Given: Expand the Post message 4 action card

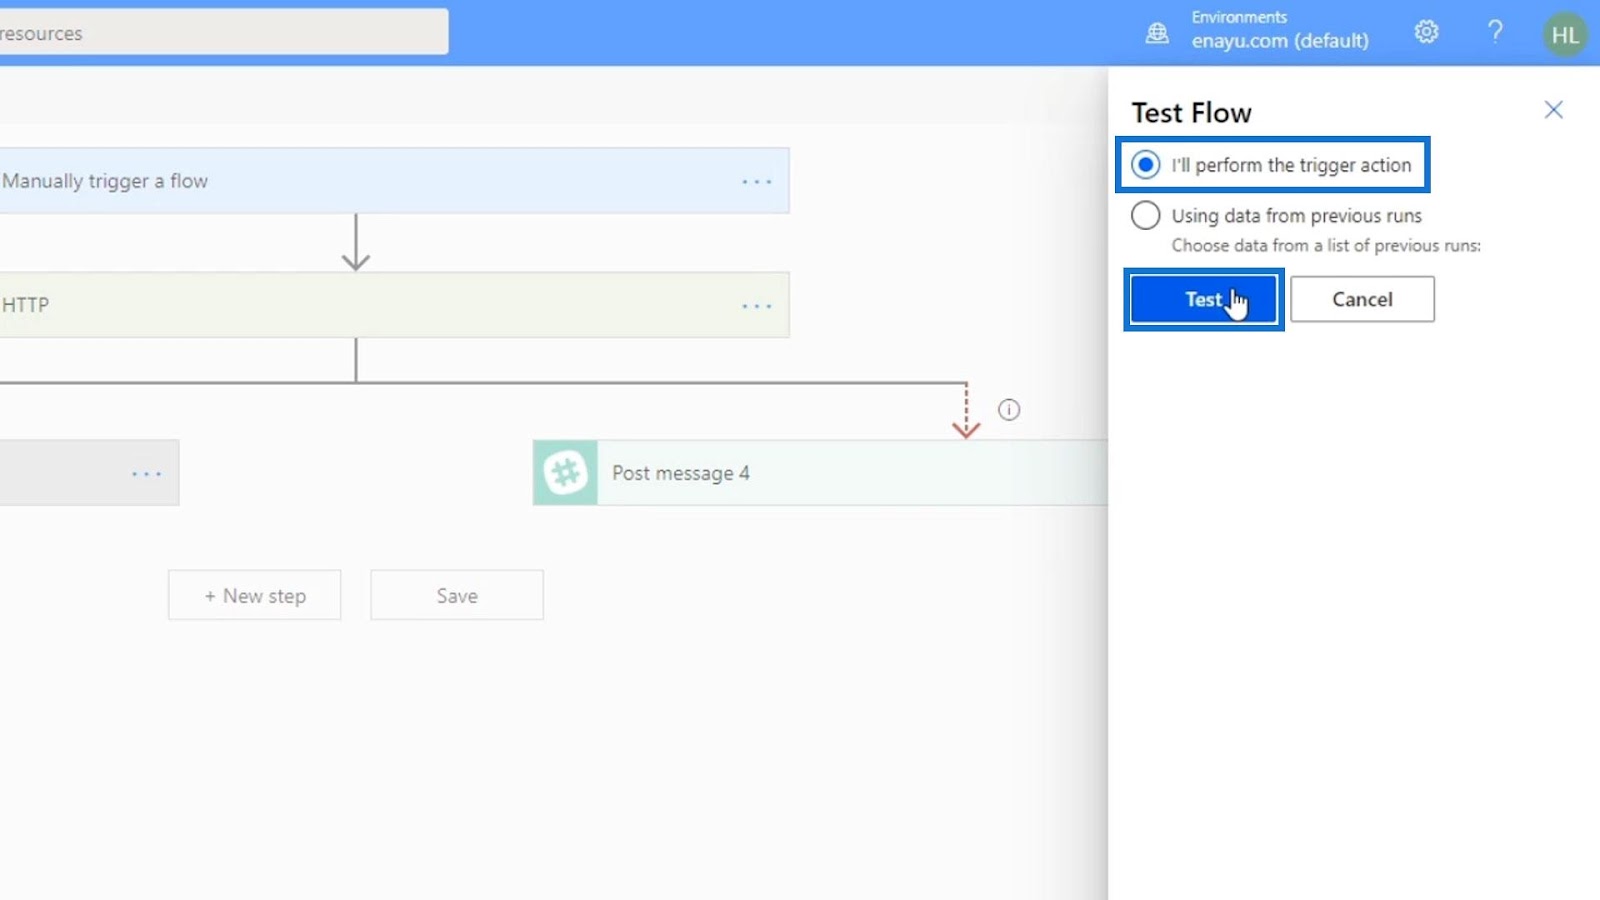Looking at the screenshot, I should coord(820,473).
